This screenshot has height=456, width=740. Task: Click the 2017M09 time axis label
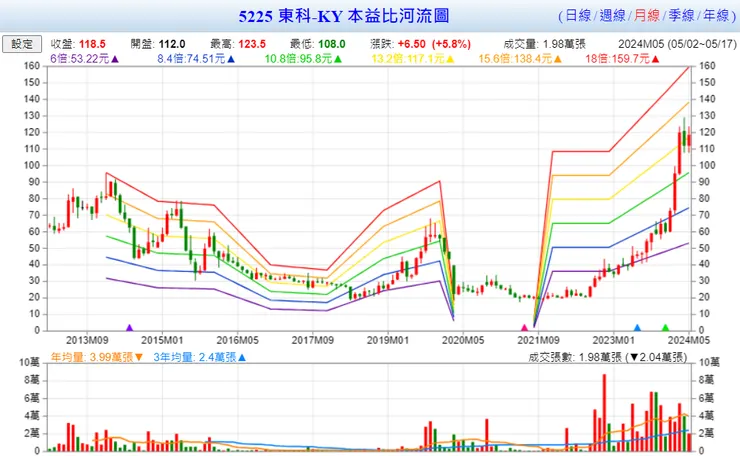pos(312,340)
